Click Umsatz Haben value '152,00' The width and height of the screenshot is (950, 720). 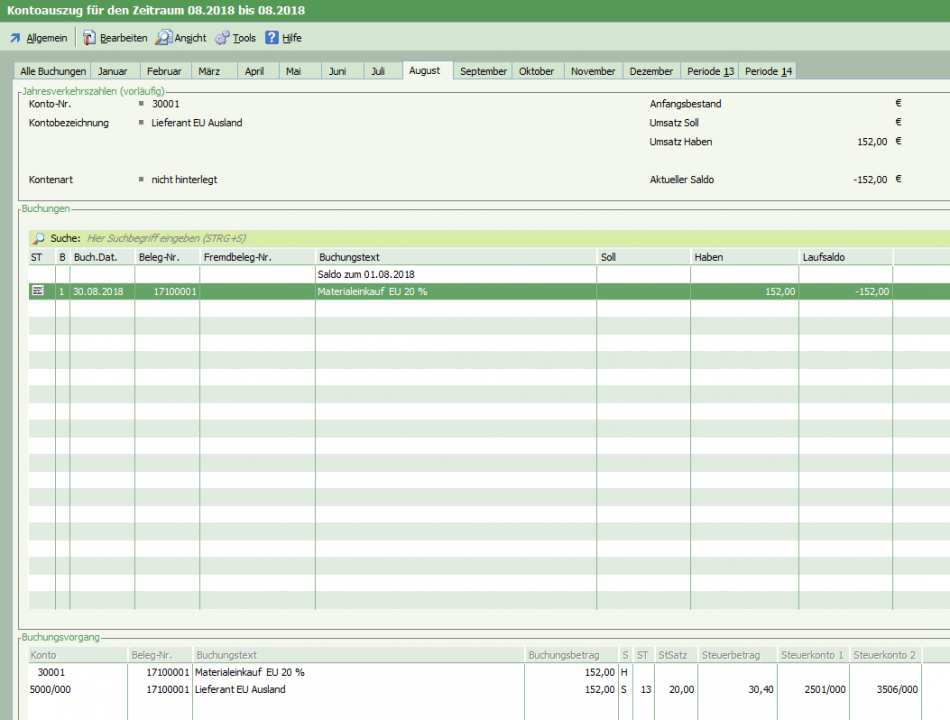(x=872, y=142)
